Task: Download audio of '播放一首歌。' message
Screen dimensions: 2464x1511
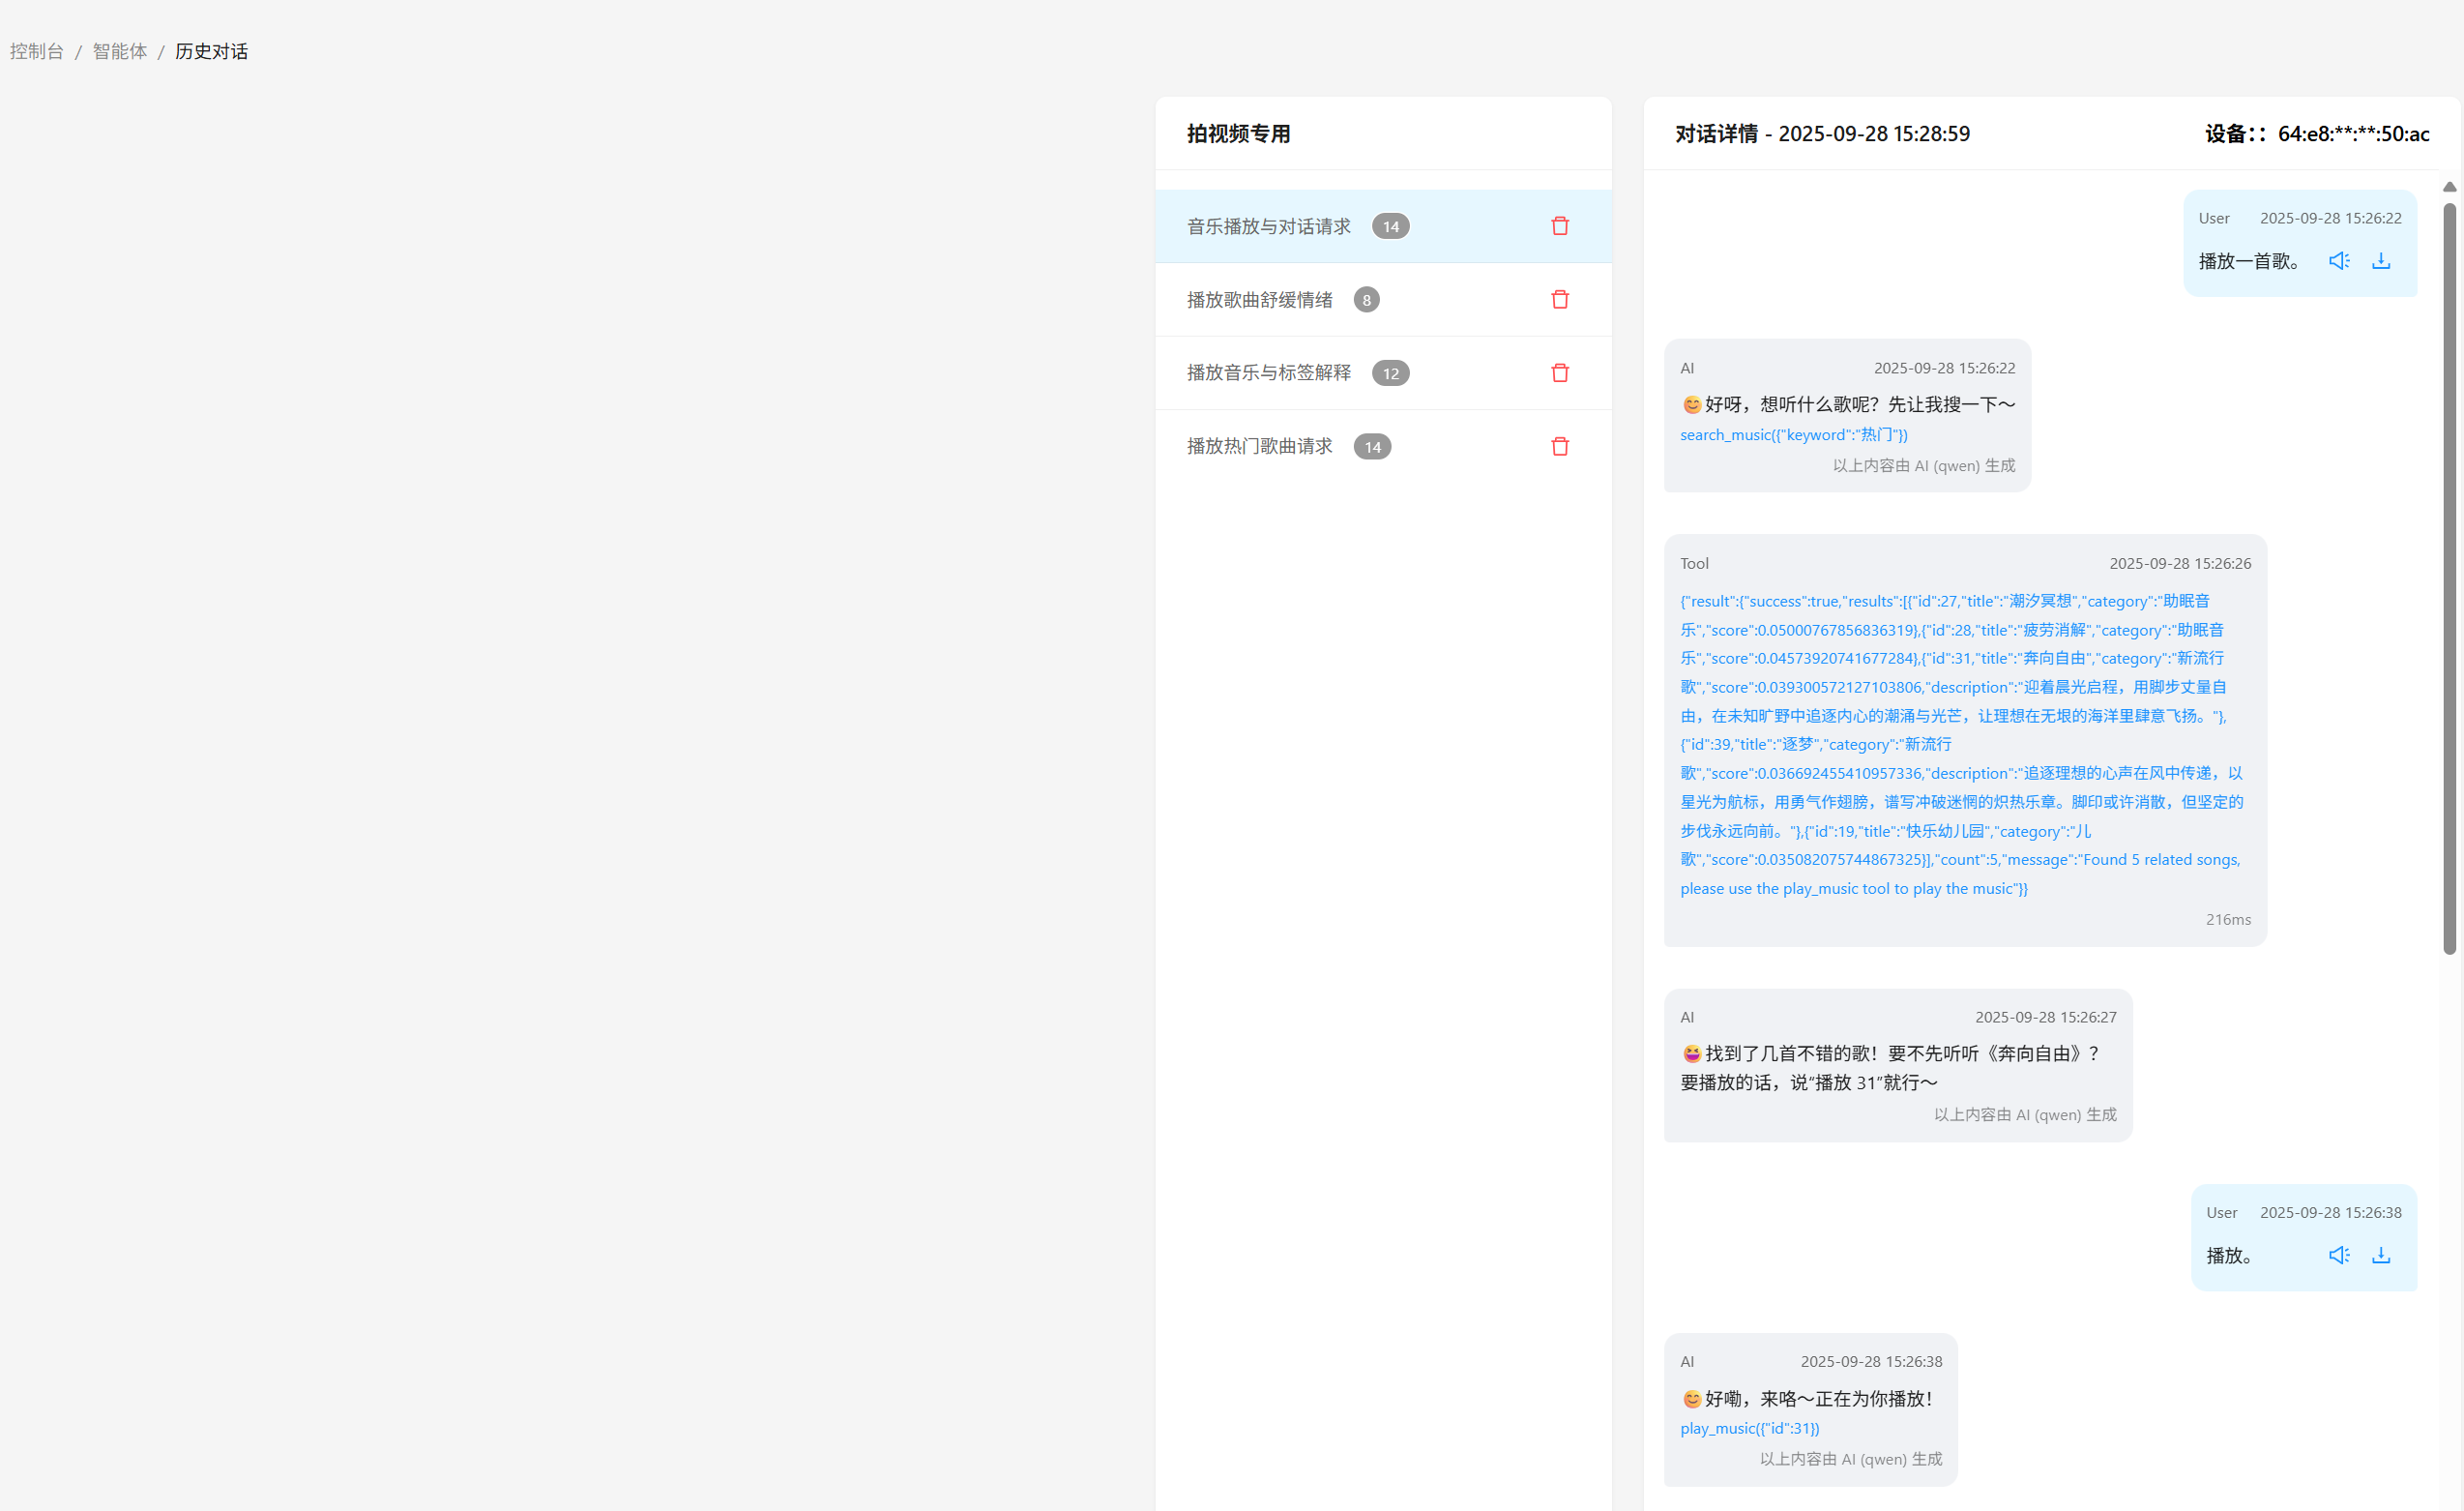Action: pos(2381,261)
